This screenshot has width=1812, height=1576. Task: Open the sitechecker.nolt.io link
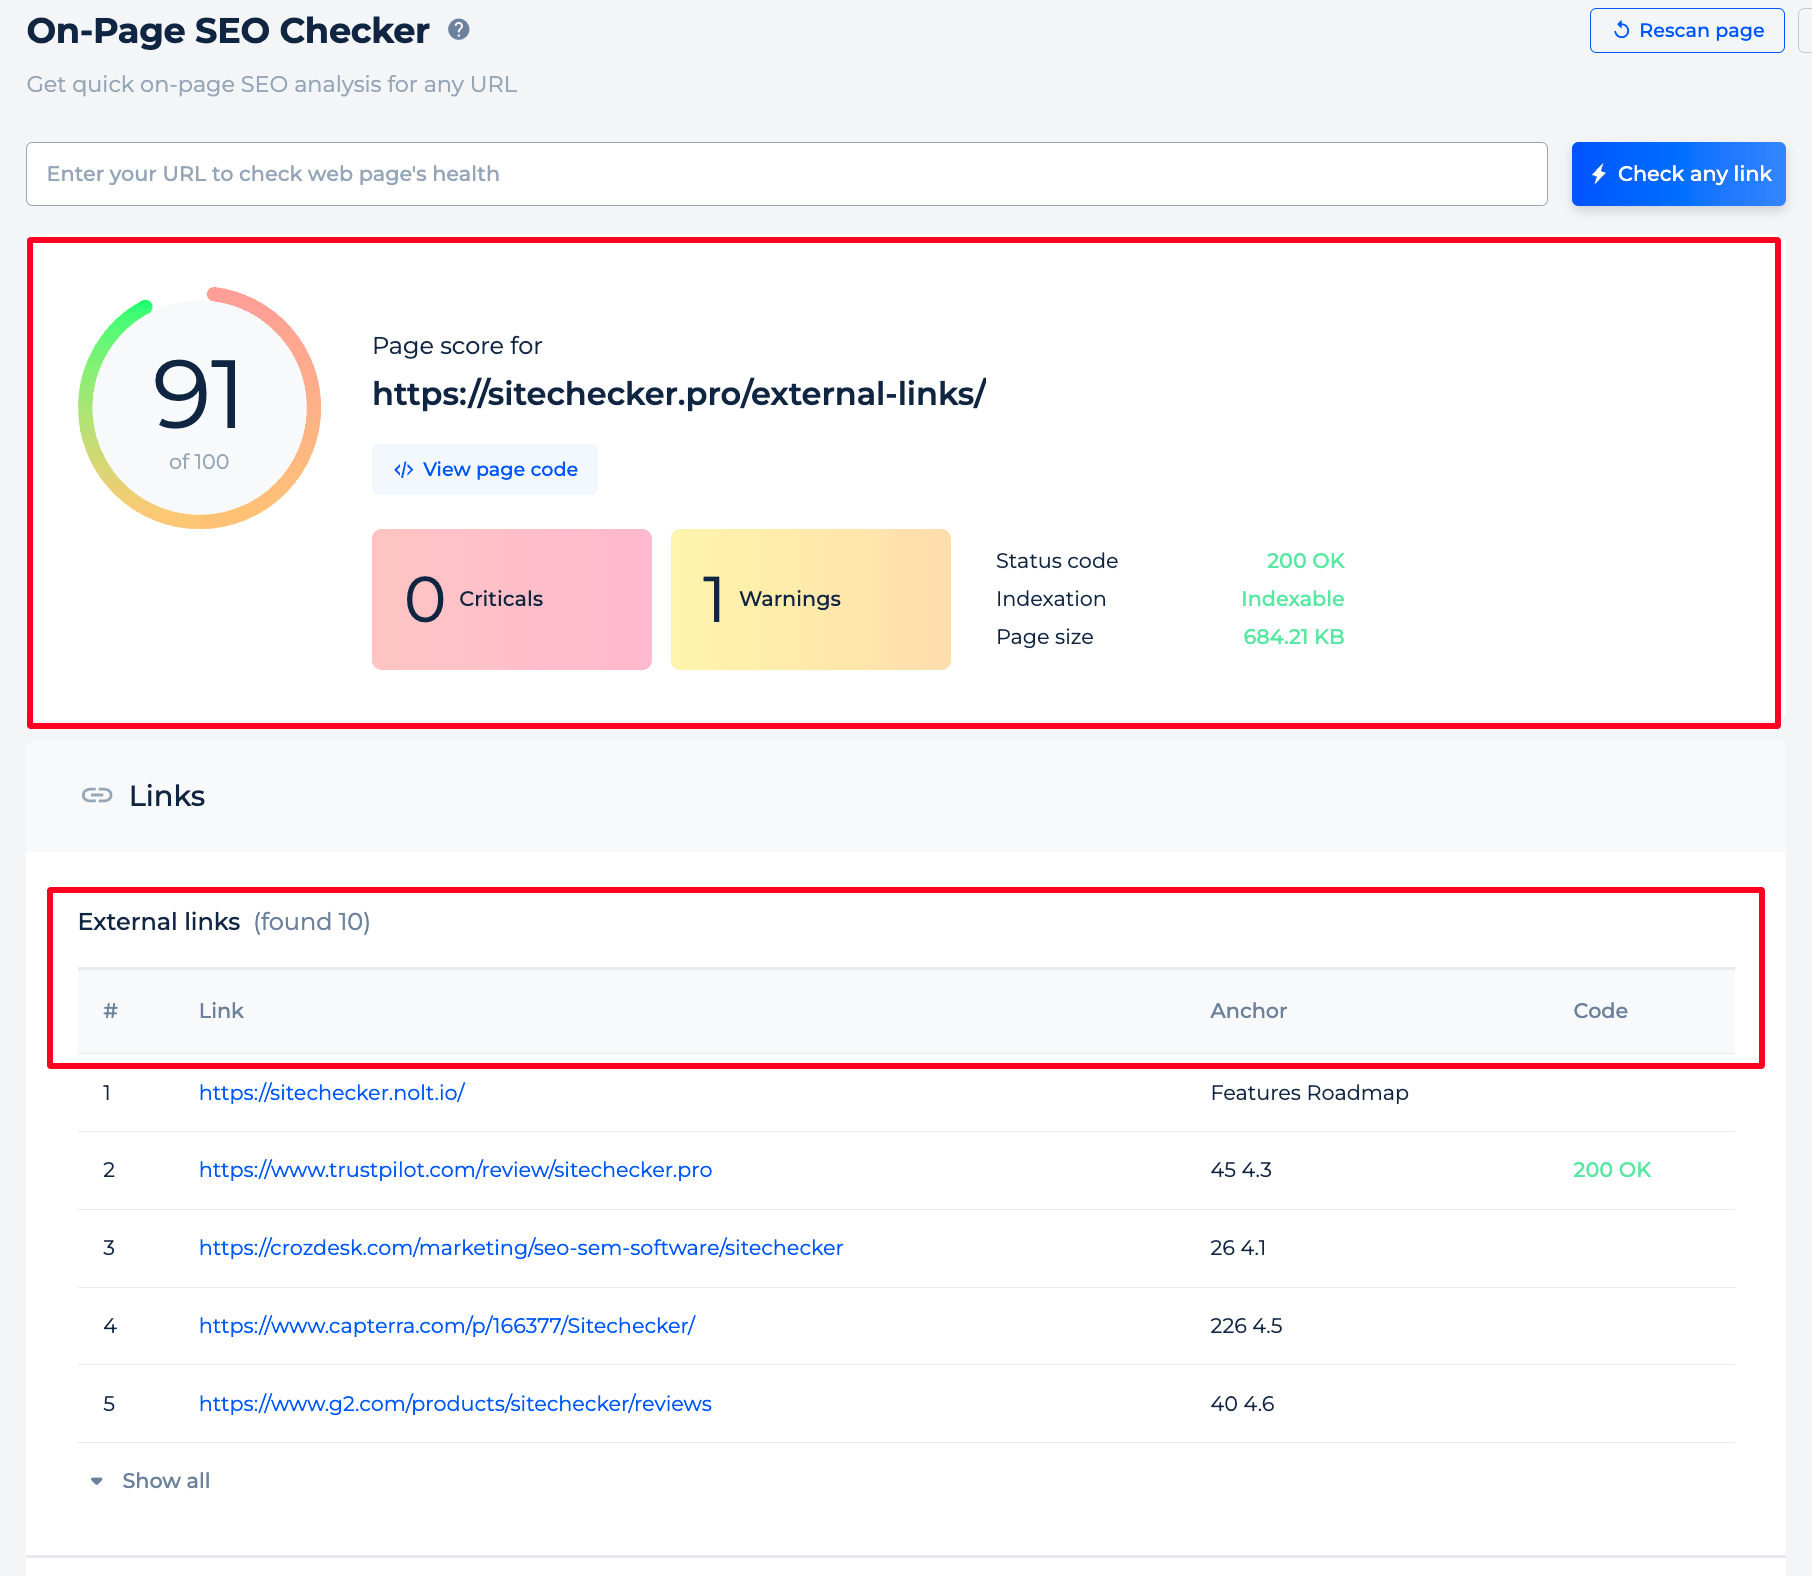332,1092
